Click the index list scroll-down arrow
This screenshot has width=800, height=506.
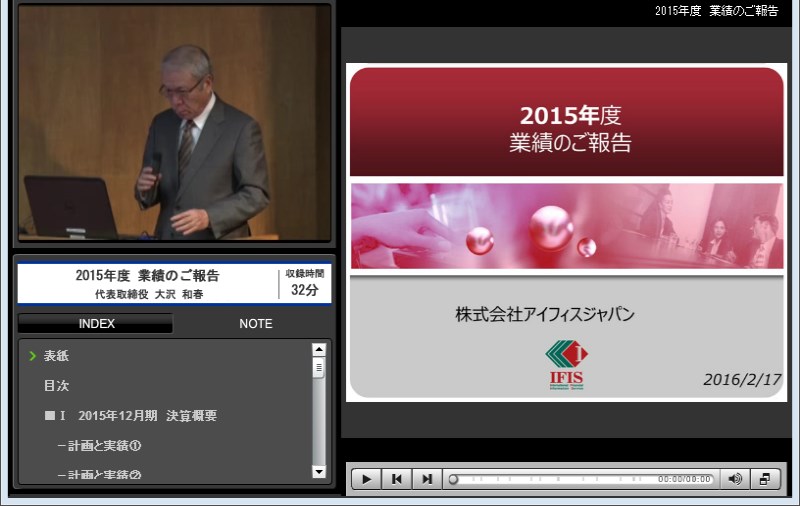[x=319, y=471]
